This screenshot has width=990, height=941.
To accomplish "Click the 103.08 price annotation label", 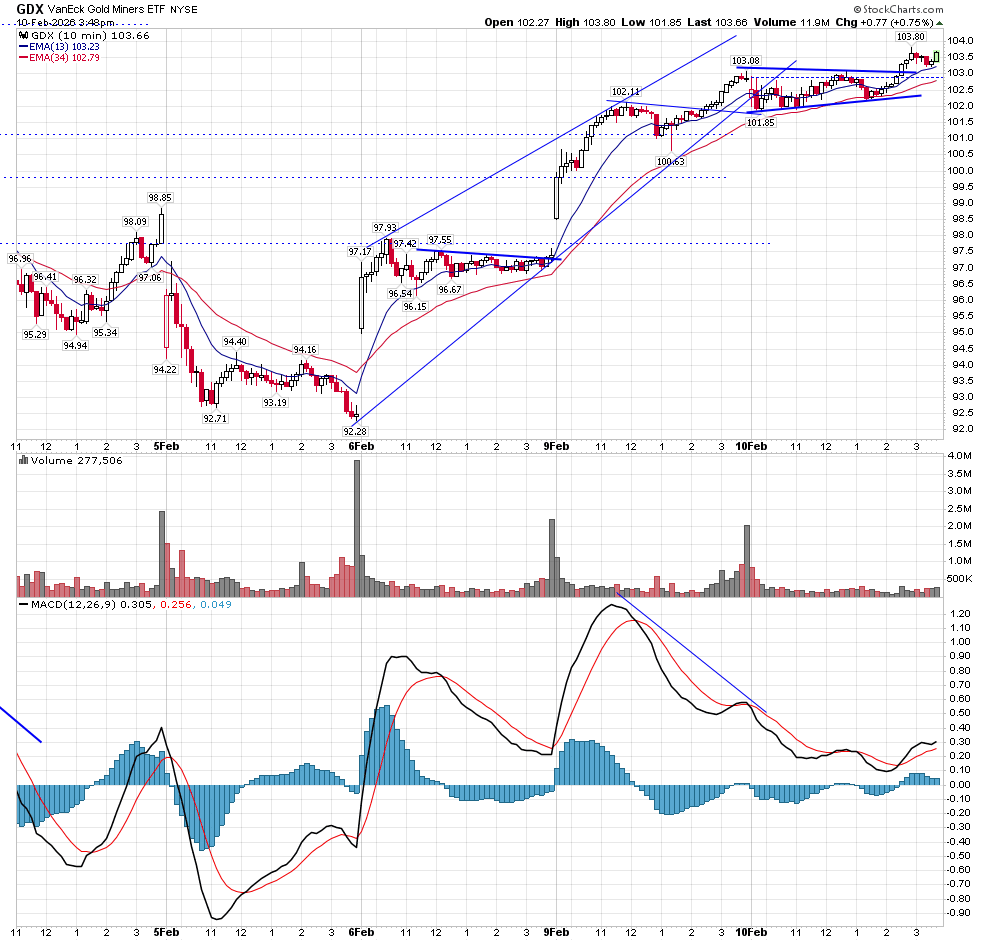I will click(746, 61).
